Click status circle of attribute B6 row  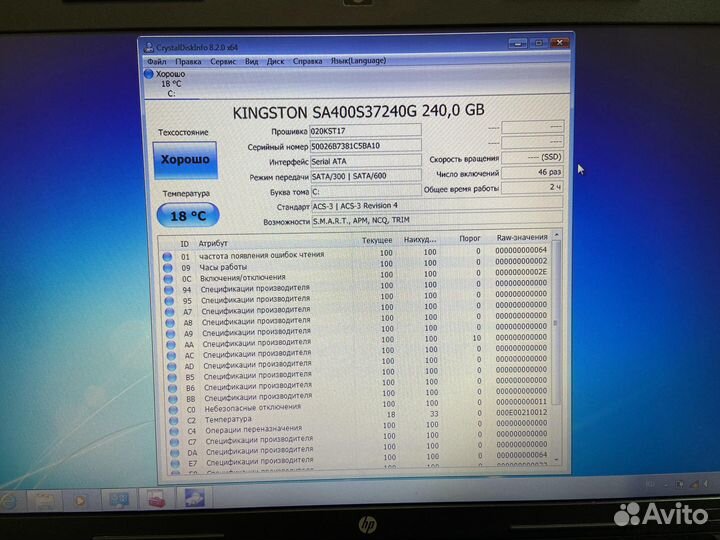pos(173,388)
